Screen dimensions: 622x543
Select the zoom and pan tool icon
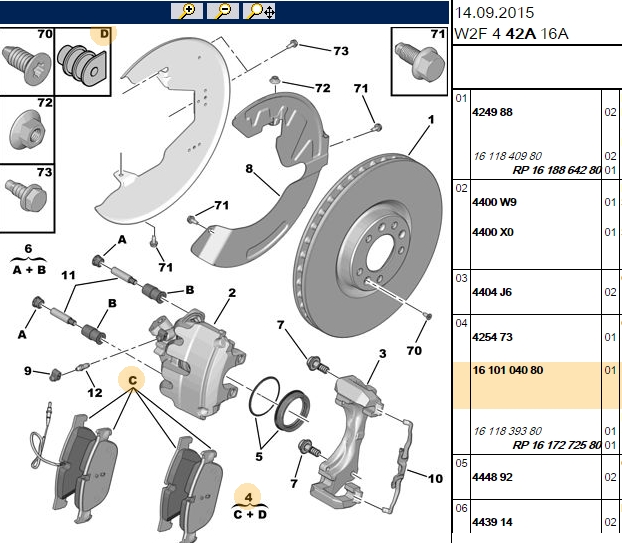pyautogui.click(x=259, y=11)
